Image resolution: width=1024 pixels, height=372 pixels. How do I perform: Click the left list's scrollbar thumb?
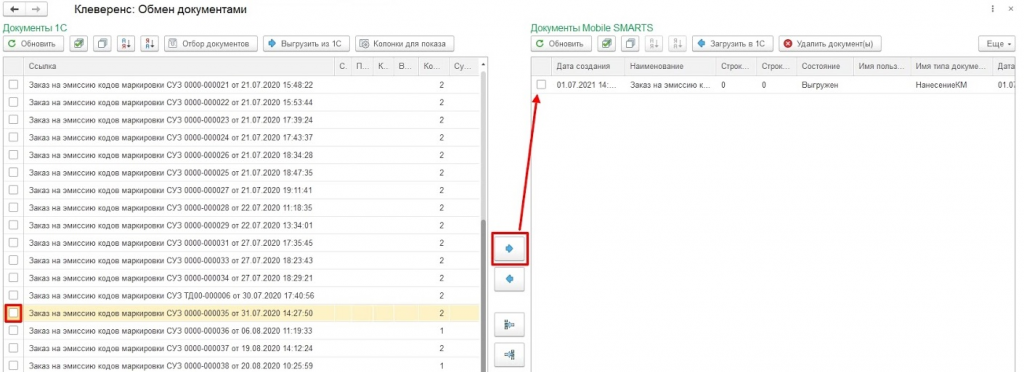pos(484,295)
